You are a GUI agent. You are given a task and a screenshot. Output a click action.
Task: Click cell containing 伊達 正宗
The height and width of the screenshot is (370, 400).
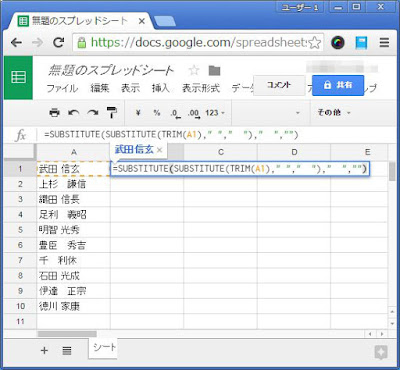[x=74, y=291]
